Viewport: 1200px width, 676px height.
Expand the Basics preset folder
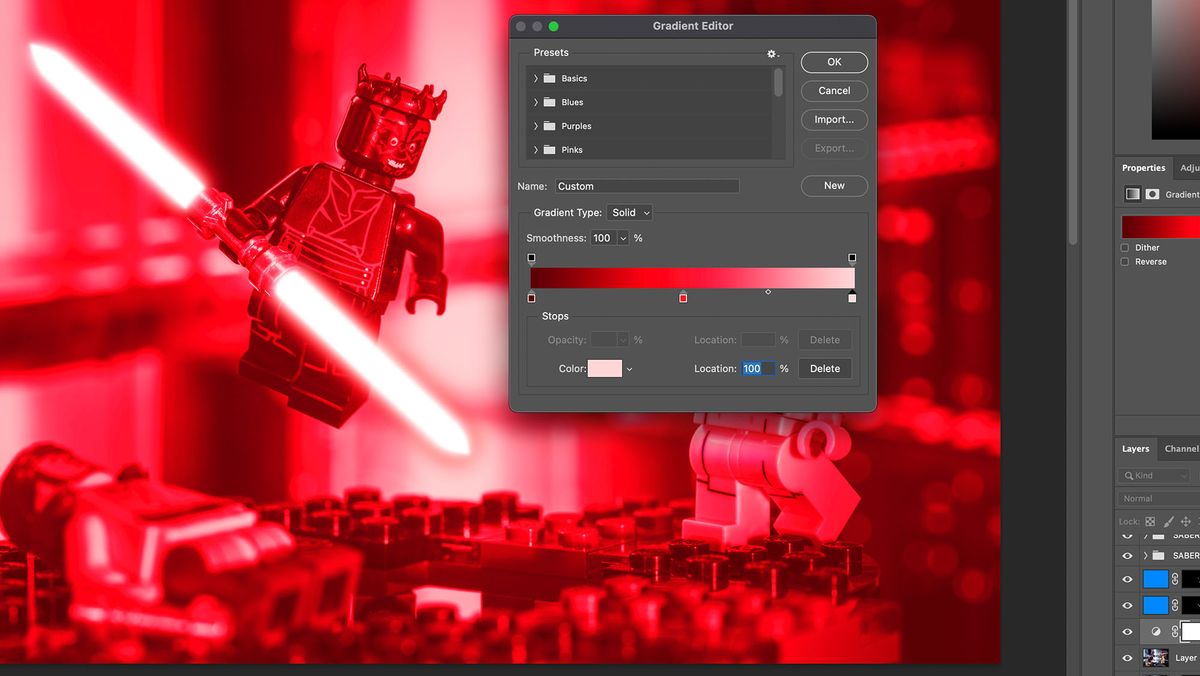pyautogui.click(x=536, y=78)
